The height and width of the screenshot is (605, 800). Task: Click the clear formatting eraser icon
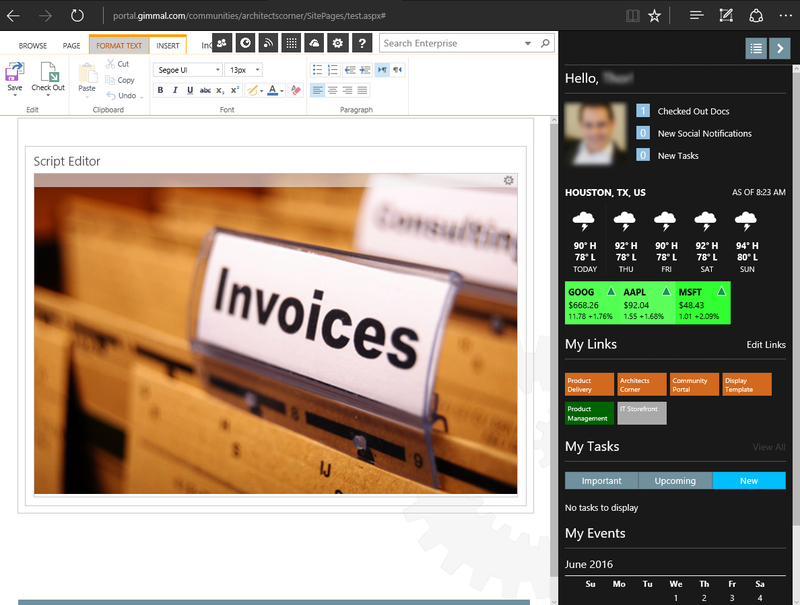(295, 90)
